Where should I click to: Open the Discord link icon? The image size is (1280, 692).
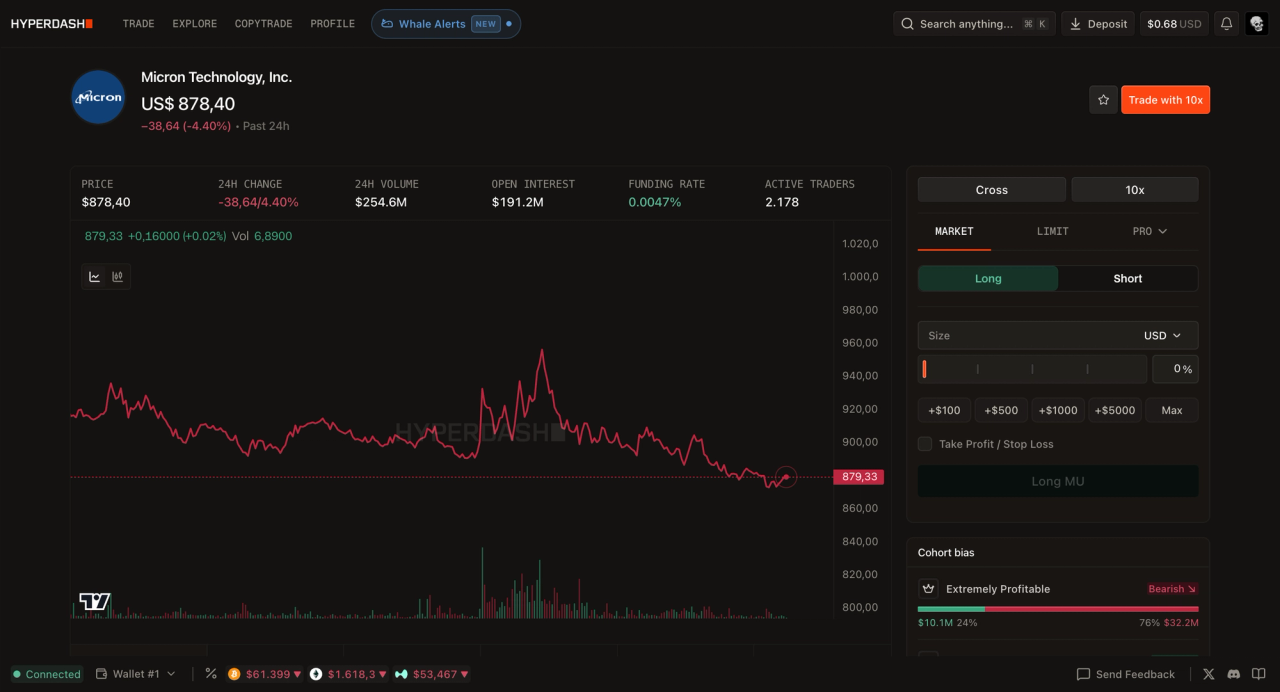point(1233,674)
